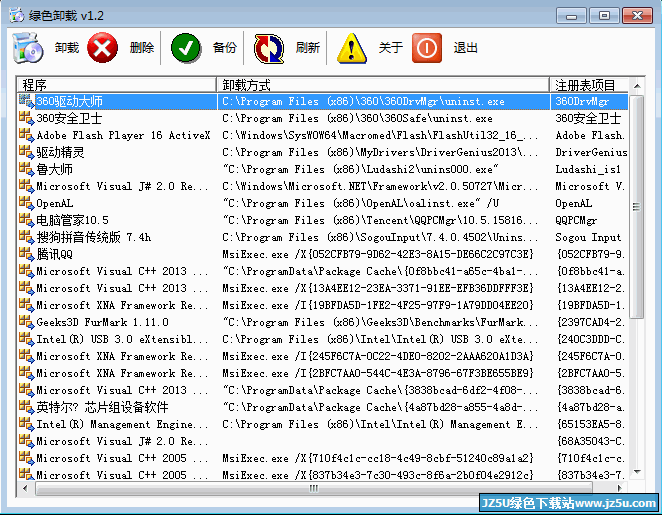Select the 360驱动大师 row

(x=323, y=101)
